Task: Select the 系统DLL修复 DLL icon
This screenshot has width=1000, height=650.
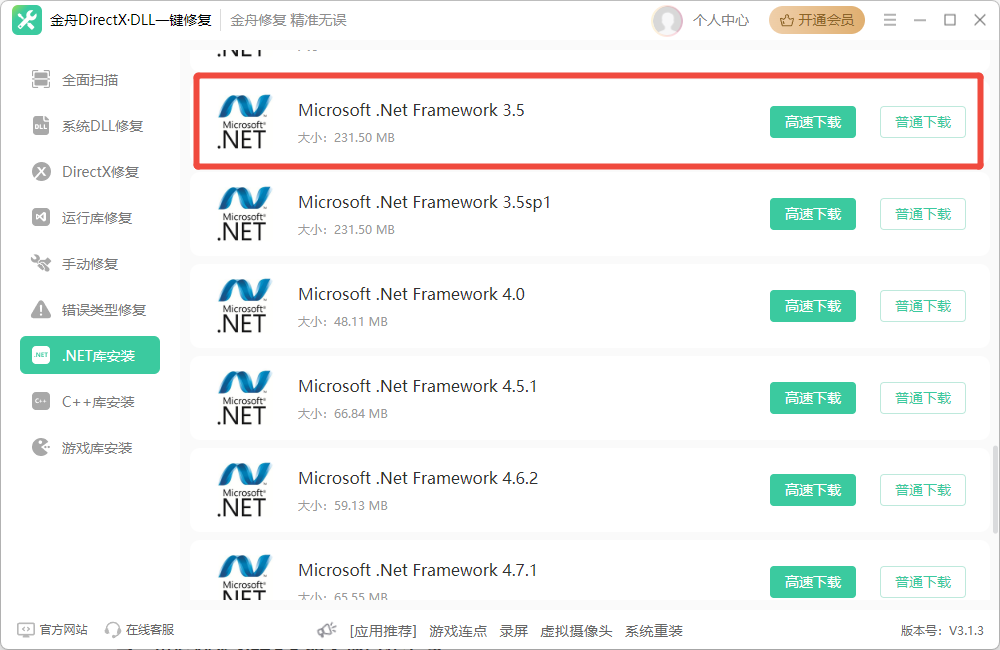Action: (x=41, y=126)
